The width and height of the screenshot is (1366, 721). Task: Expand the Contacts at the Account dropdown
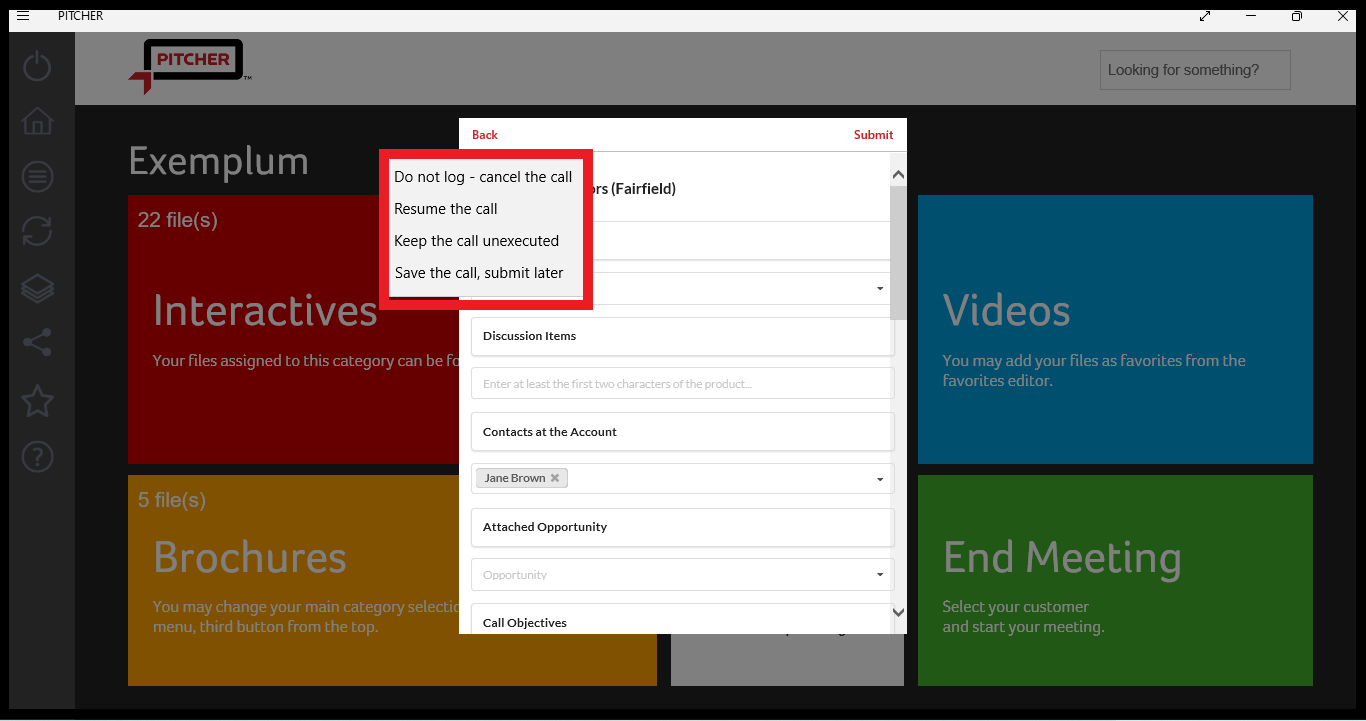pyautogui.click(x=879, y=479)
